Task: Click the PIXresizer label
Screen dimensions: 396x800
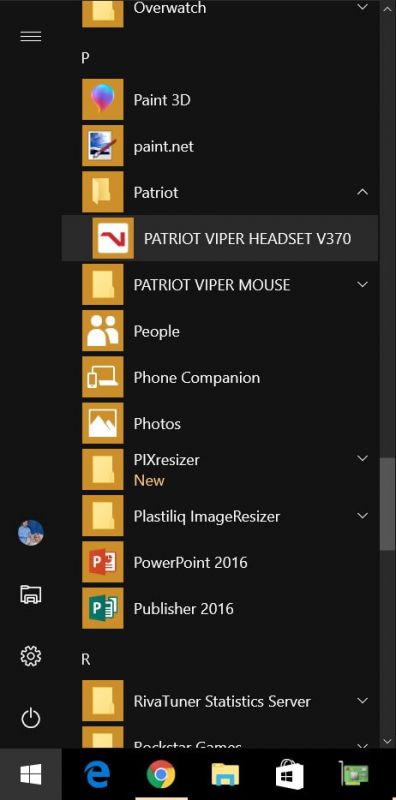Action: (166, 460)
